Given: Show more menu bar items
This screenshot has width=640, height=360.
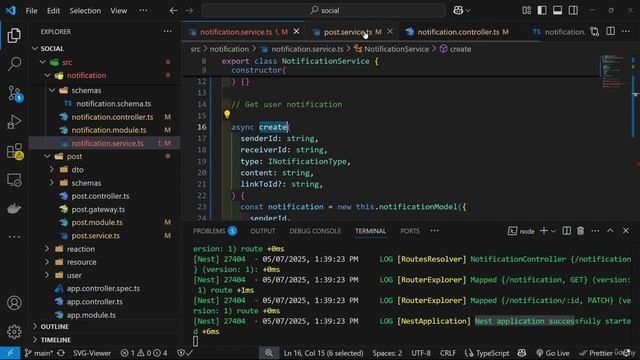Looking at the screenshot, I should (143, 11).
